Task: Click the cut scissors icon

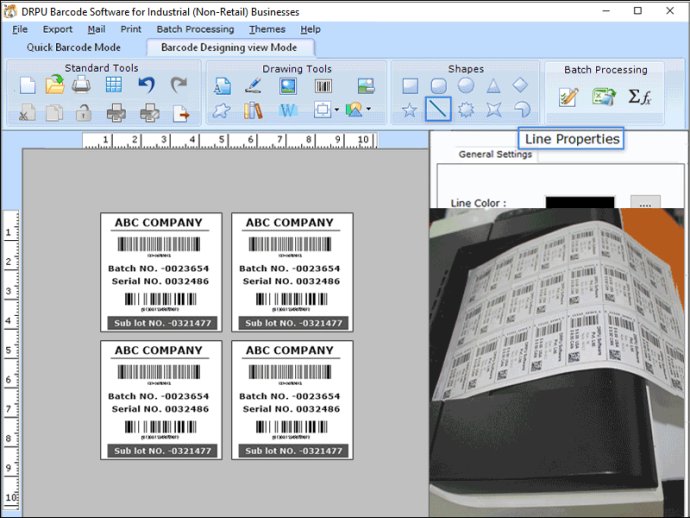Action: 27,113
